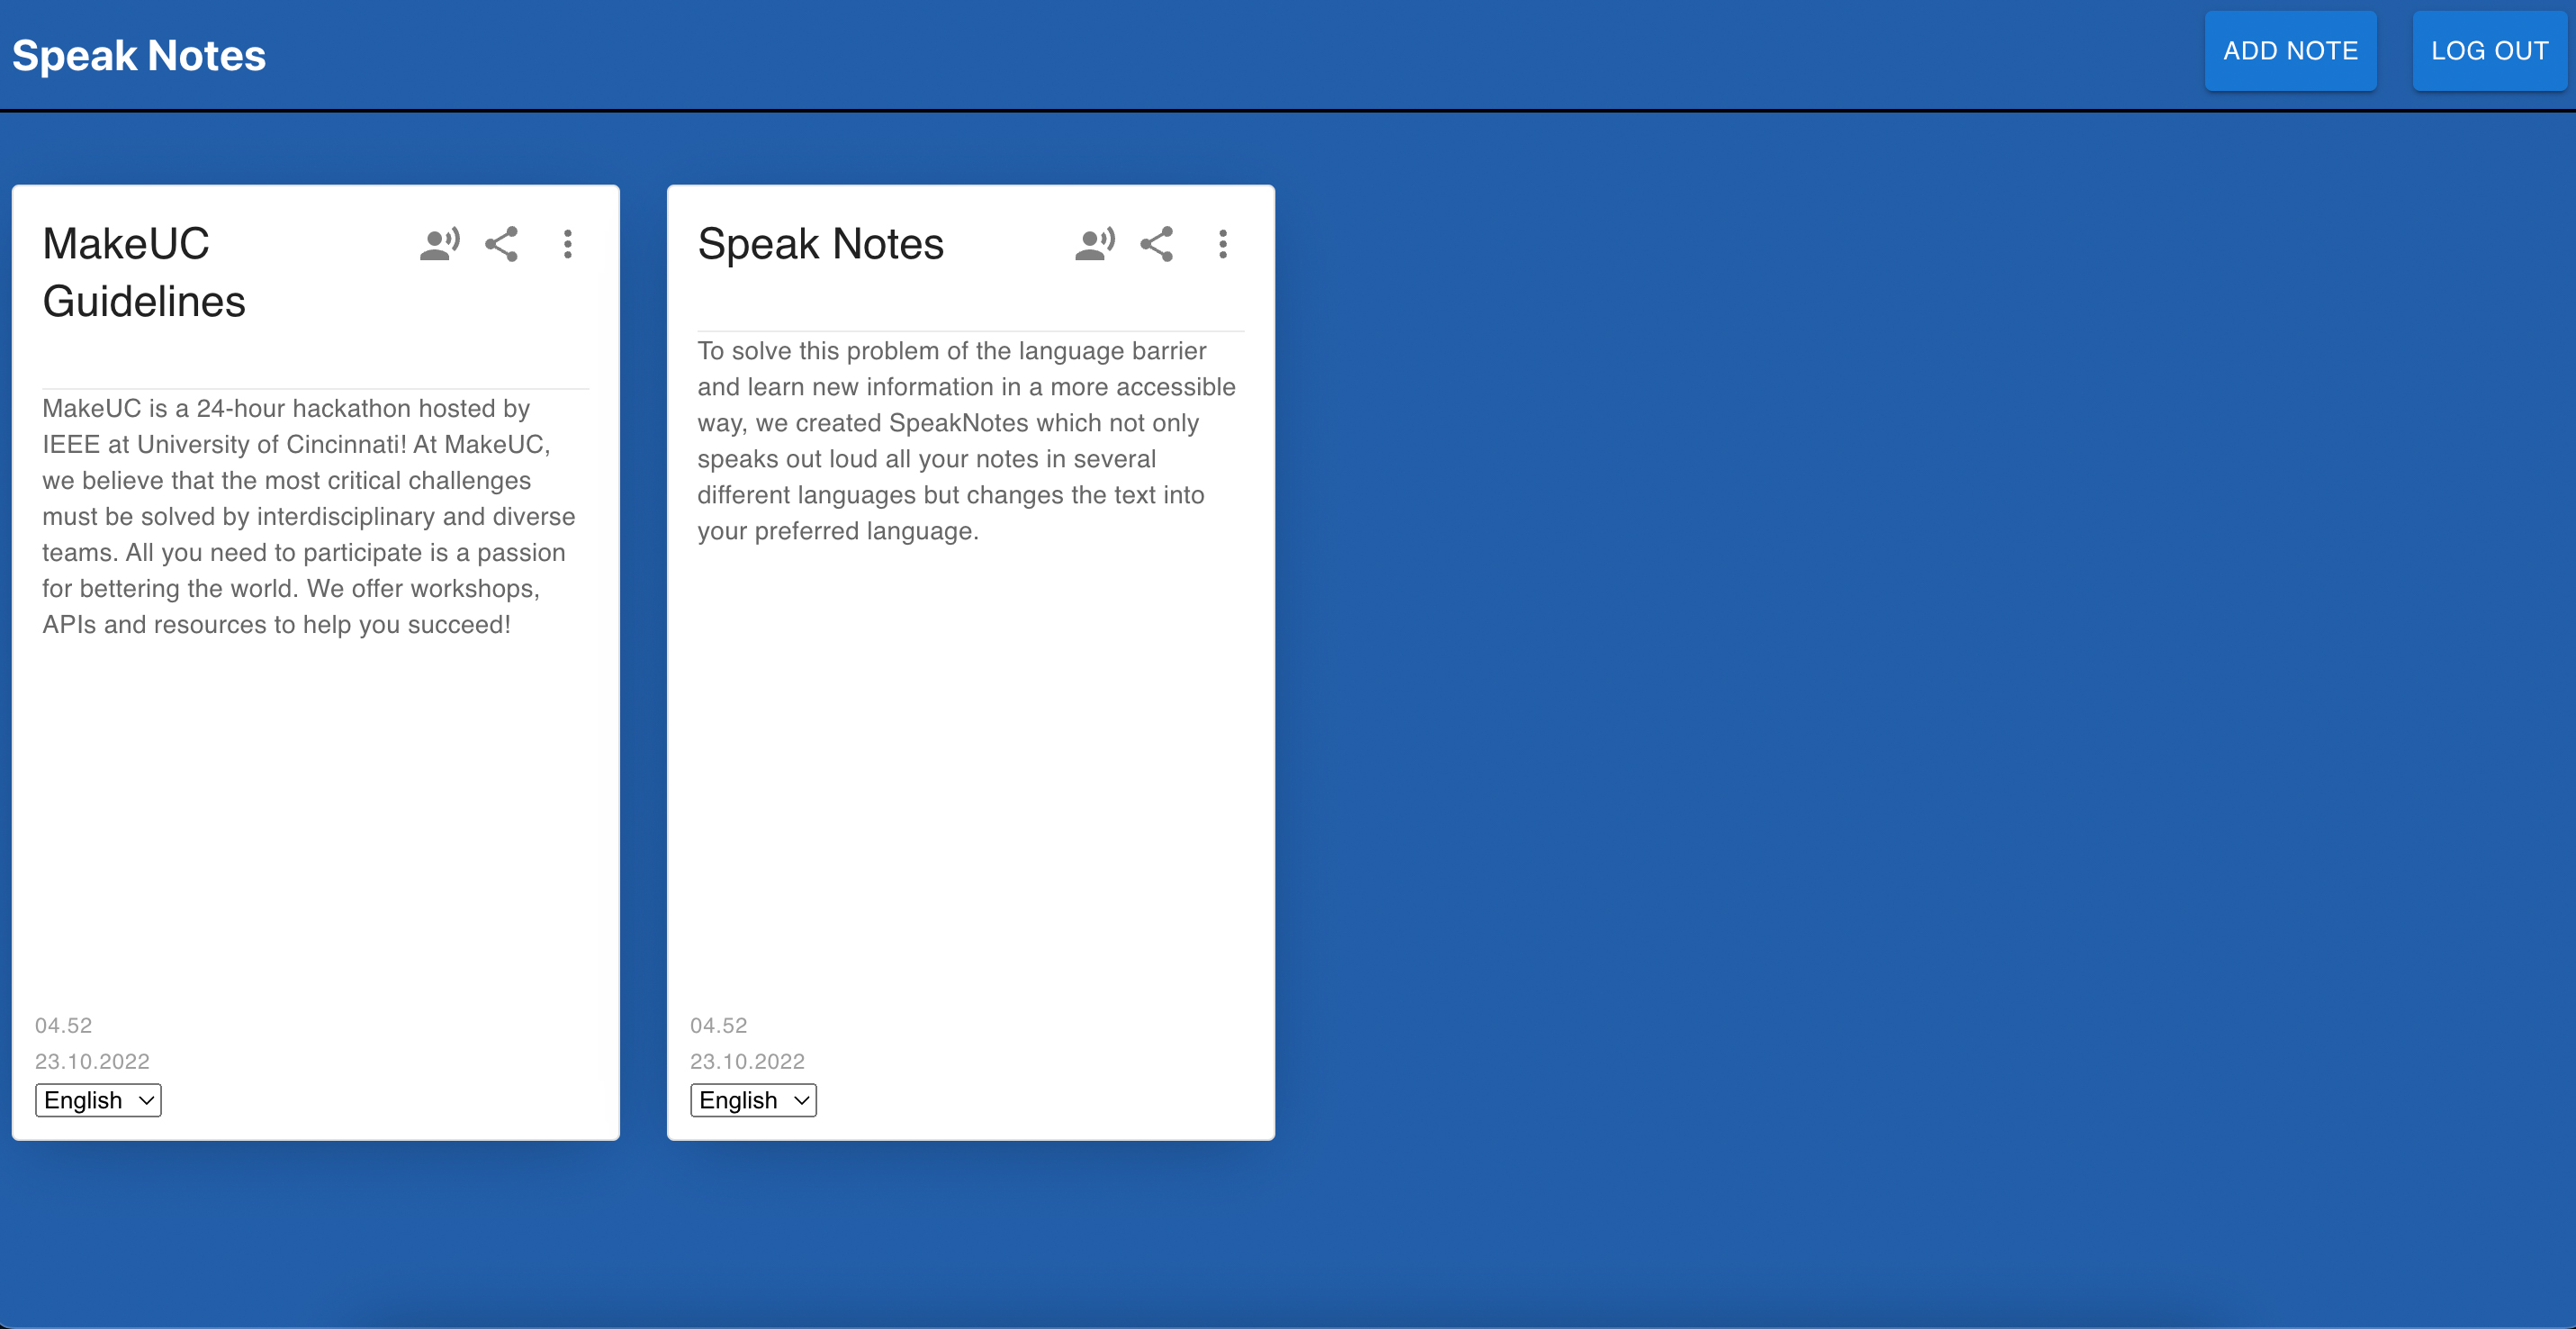
Task: Open three-dot menu on Speak Notes card
Action: (x=1222, y=244)
